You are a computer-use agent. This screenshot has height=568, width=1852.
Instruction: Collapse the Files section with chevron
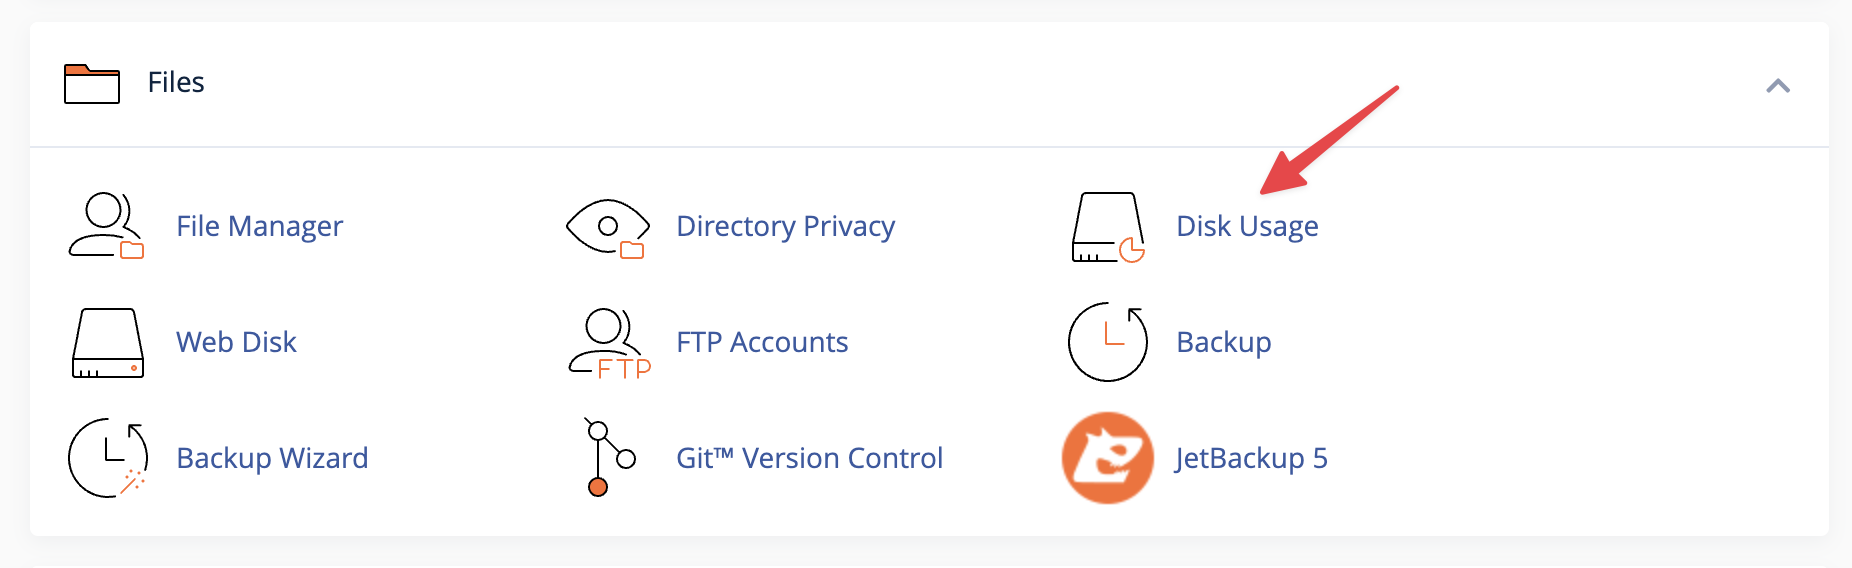tap(1777, 86)
